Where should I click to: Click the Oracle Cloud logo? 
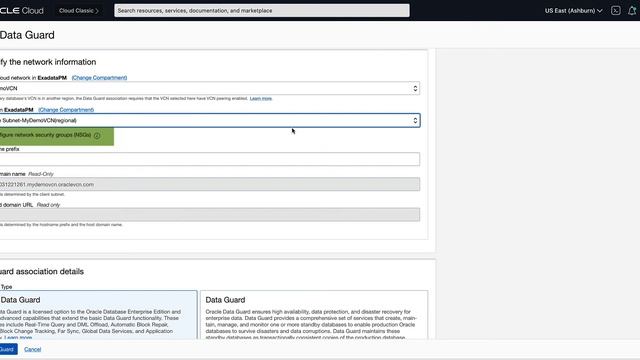pyautogui.click(x=22, y=11)
